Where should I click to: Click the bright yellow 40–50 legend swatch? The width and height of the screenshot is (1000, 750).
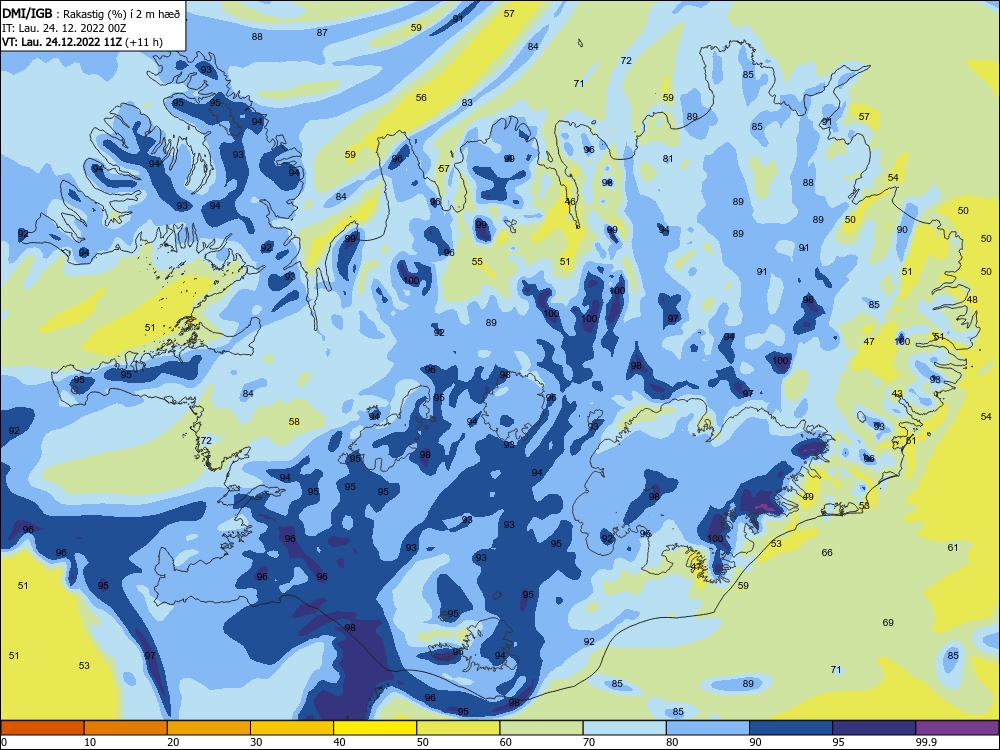point(375,728)
